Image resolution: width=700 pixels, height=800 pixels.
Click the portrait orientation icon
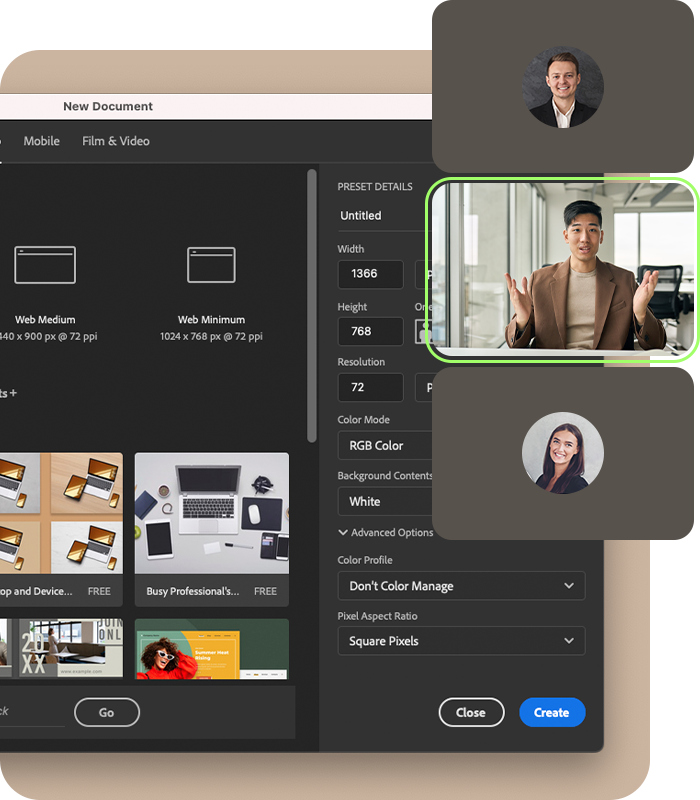coord(423,331)
